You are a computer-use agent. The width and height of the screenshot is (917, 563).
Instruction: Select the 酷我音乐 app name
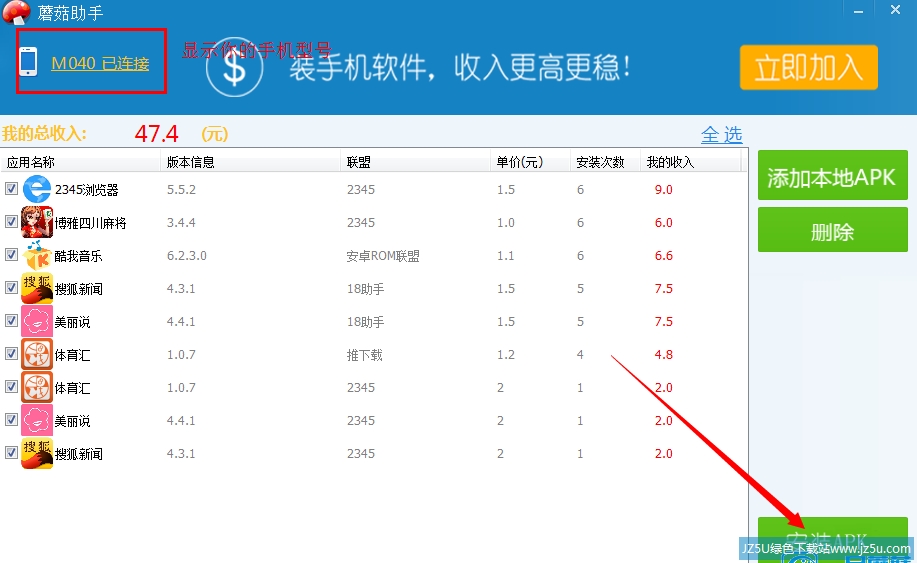tap(78, 255)
